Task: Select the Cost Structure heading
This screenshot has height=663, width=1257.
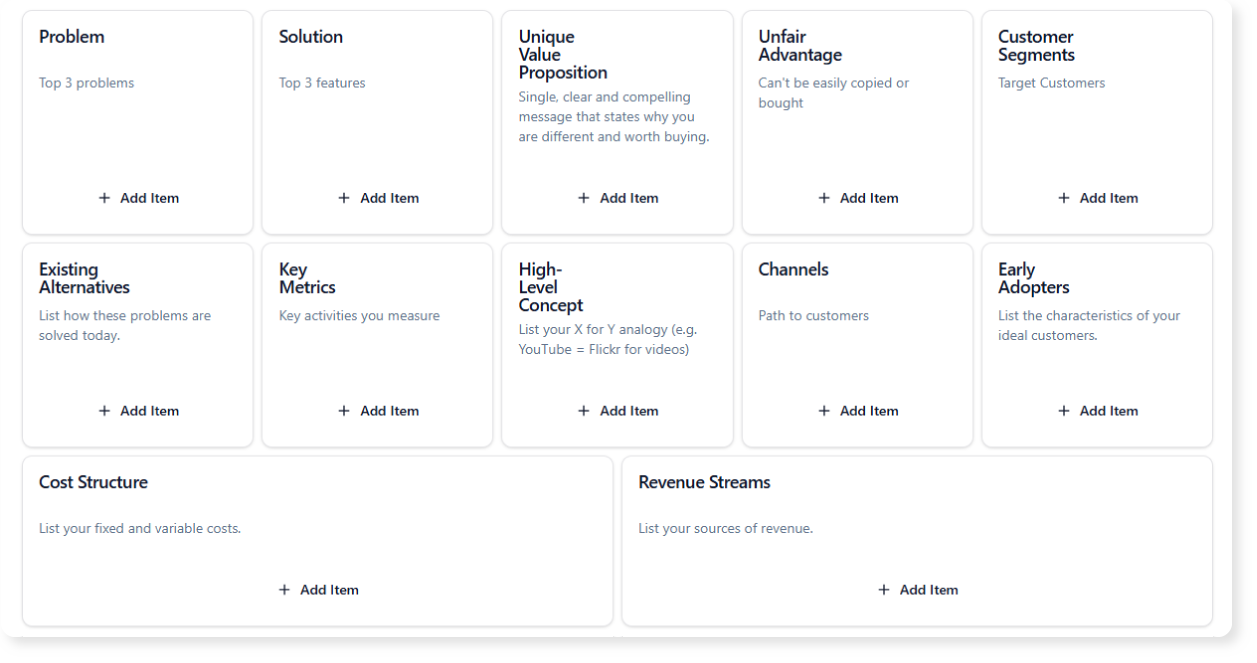Action: coord(93,483)
